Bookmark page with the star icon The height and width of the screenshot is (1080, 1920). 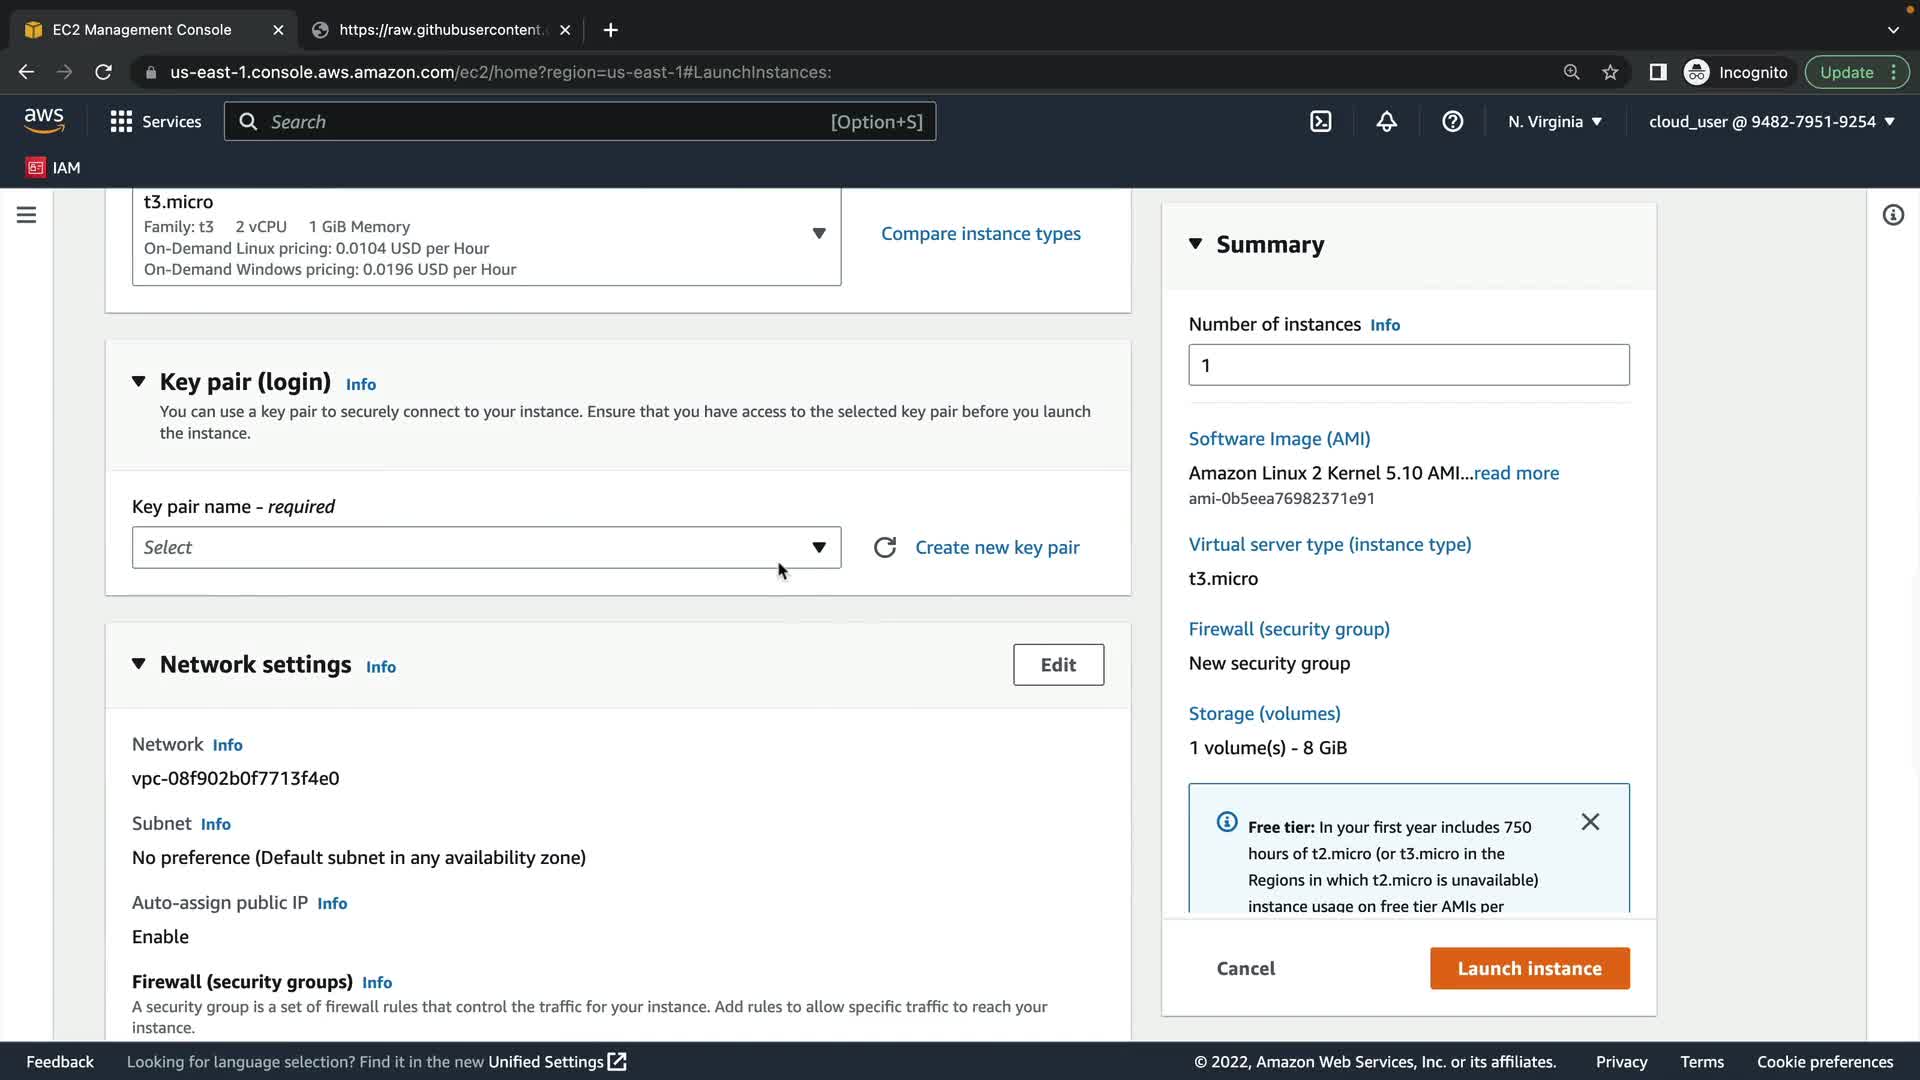click(1610, 72)
